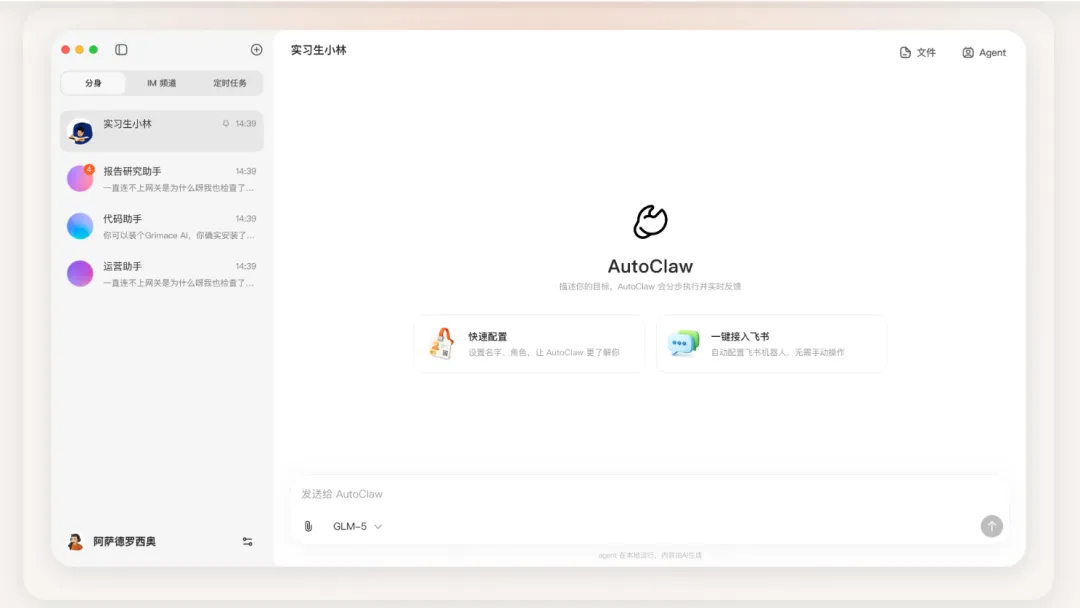Open the 报告研究助手 conversation
This screenshot has width=1080, height=608.
[x=162, y=178]
